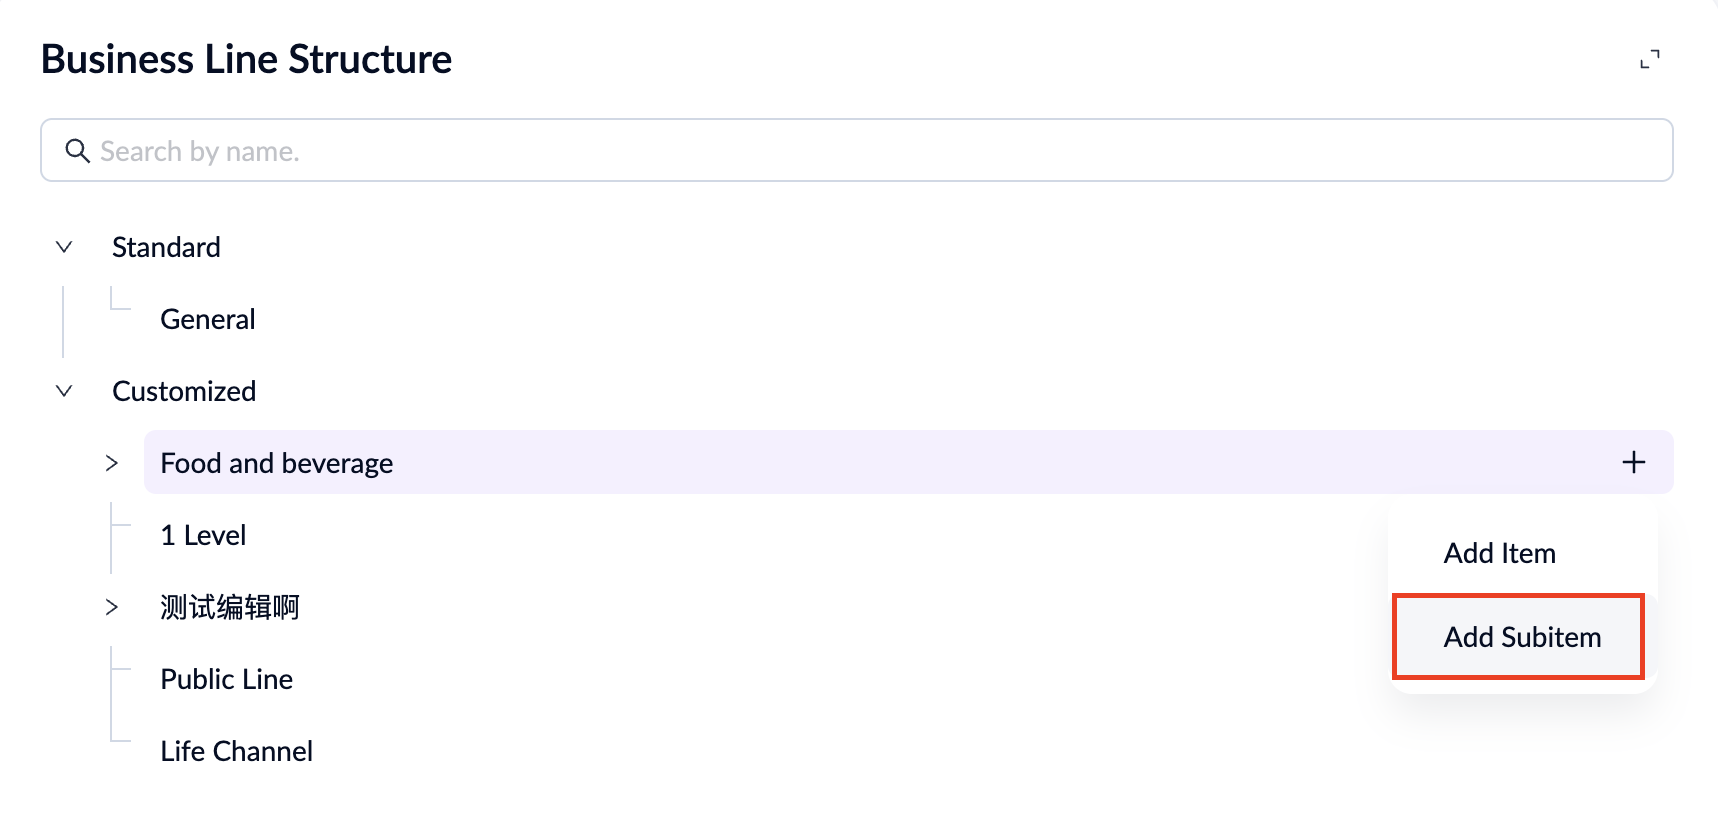The height and width of the screenshot is (830, 1718).
Task: Select the Customized category label
Action: click(x=183, y=390)
